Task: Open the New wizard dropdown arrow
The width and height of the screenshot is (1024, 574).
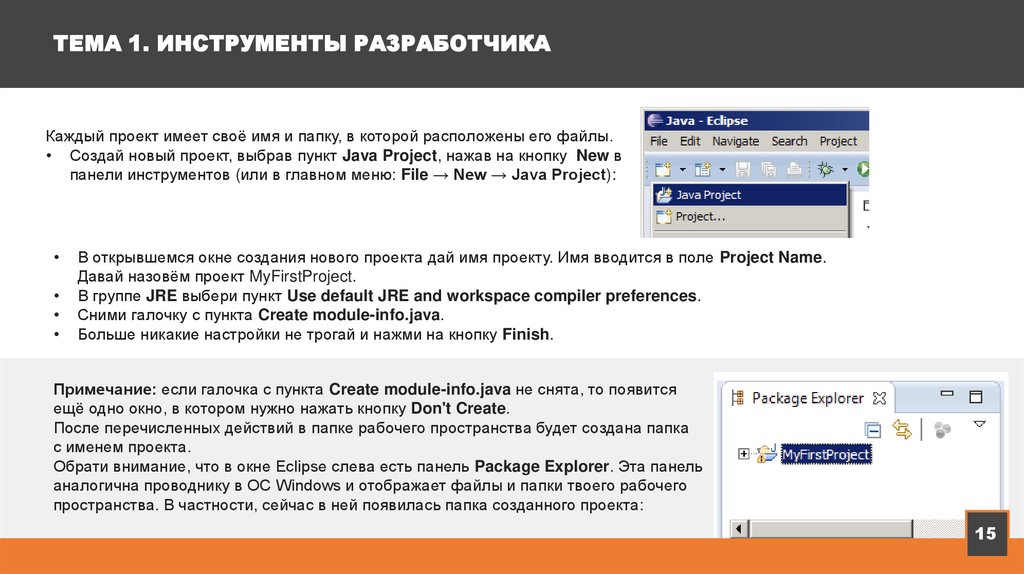Action: point(682,170)
